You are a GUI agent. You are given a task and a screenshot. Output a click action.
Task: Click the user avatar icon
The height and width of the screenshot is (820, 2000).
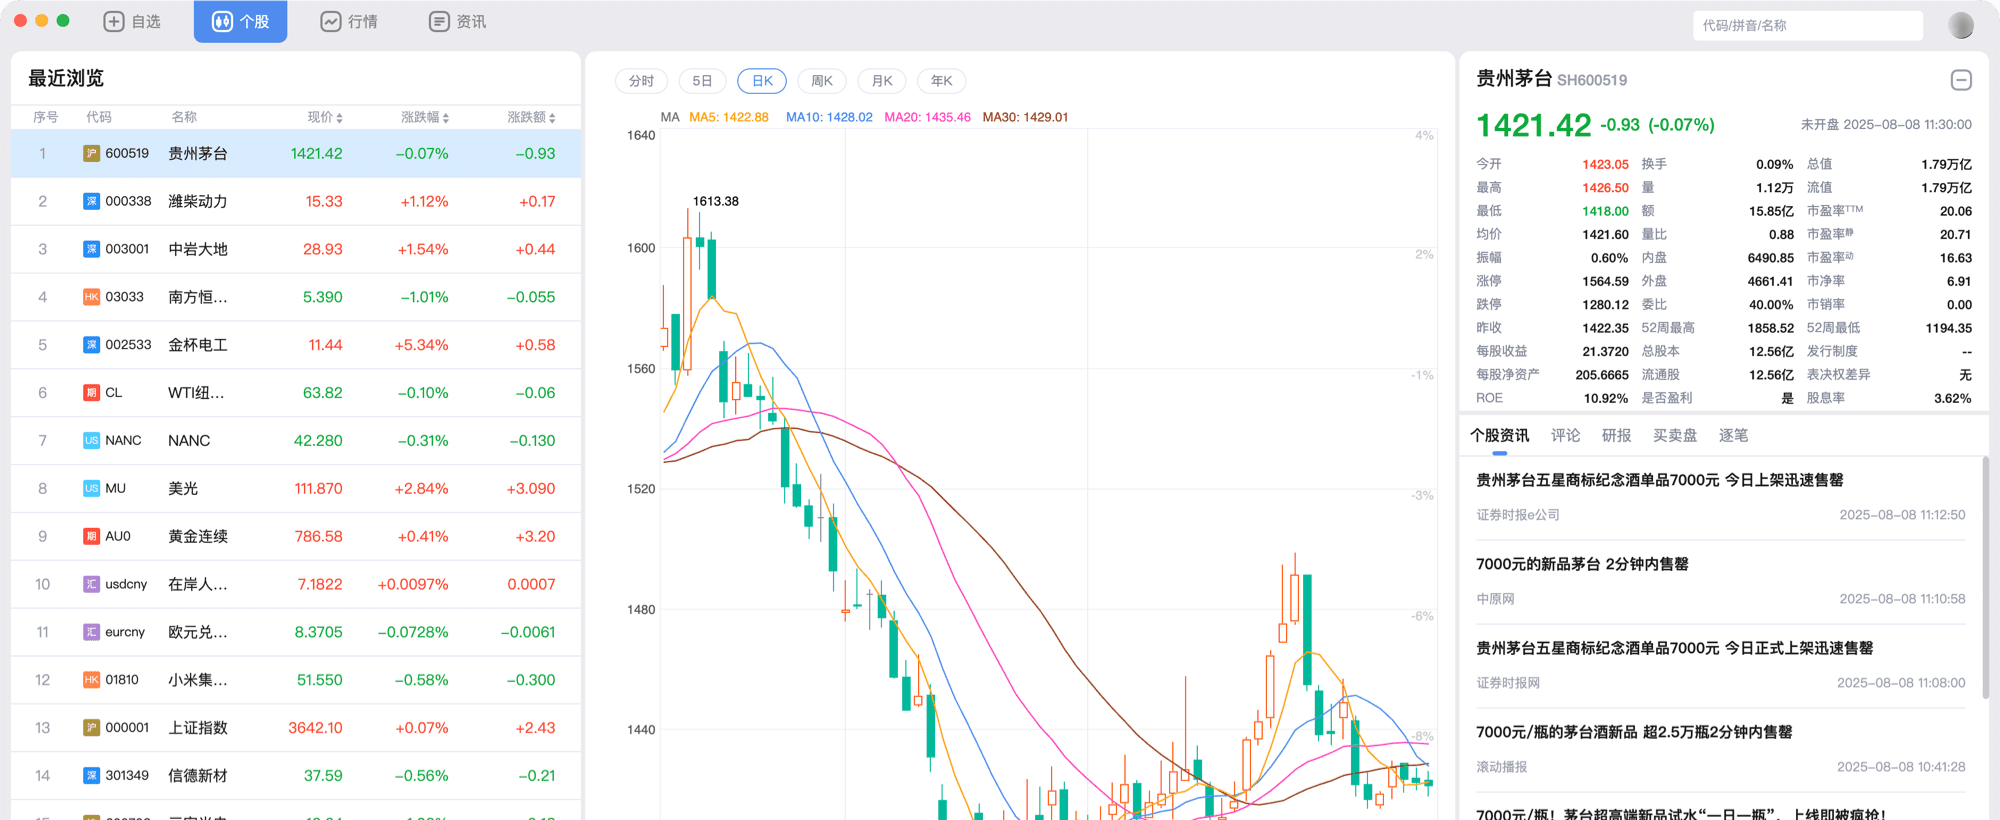pyautogui.click(x=1960, y=25)
